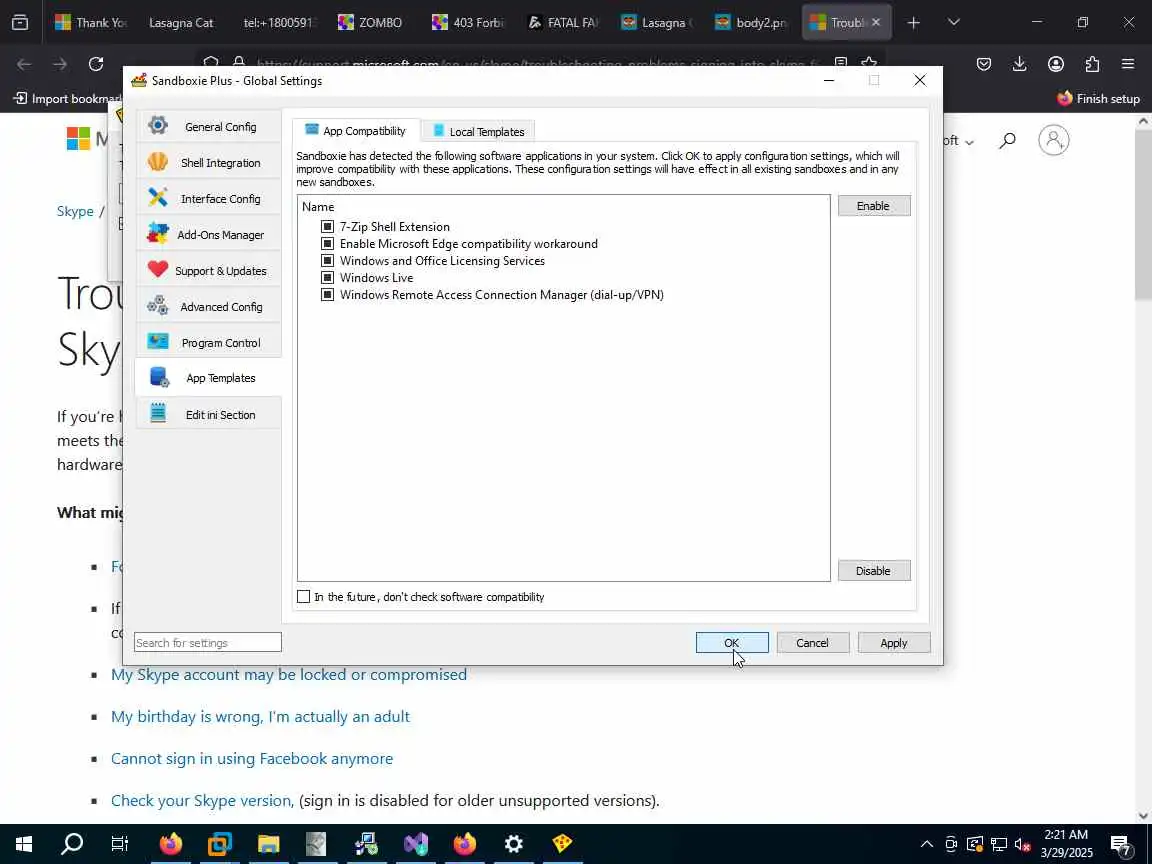Reload the page in Firefox

[96, 64]
